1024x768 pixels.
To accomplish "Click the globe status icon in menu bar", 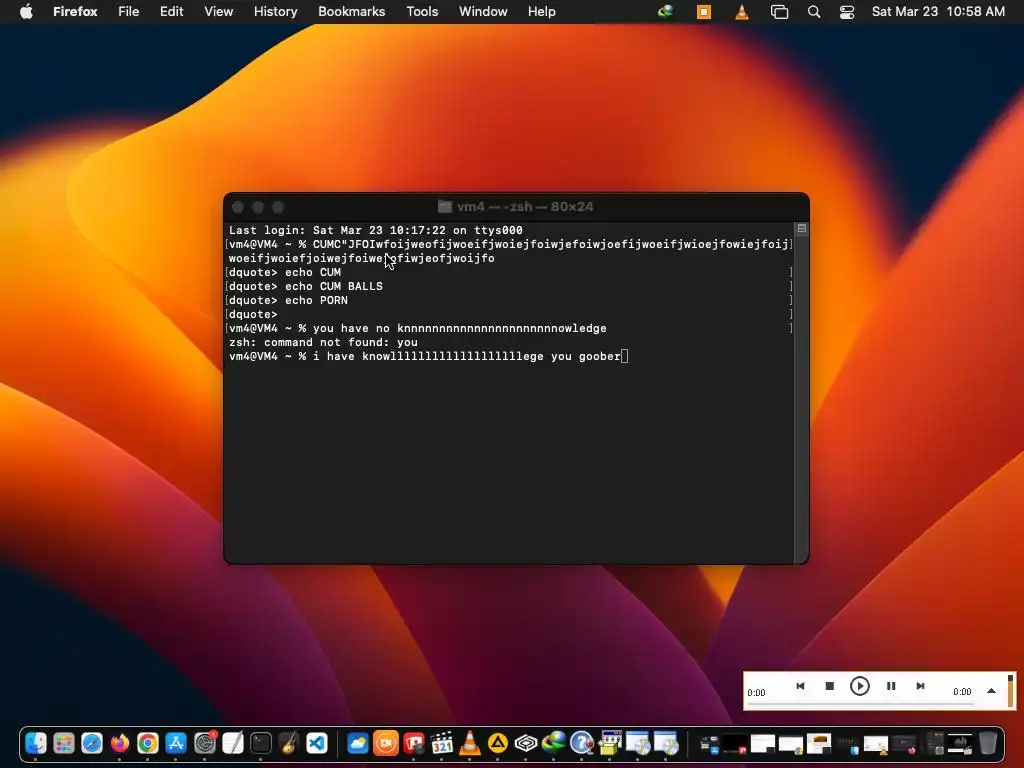I will coord(665,11).
